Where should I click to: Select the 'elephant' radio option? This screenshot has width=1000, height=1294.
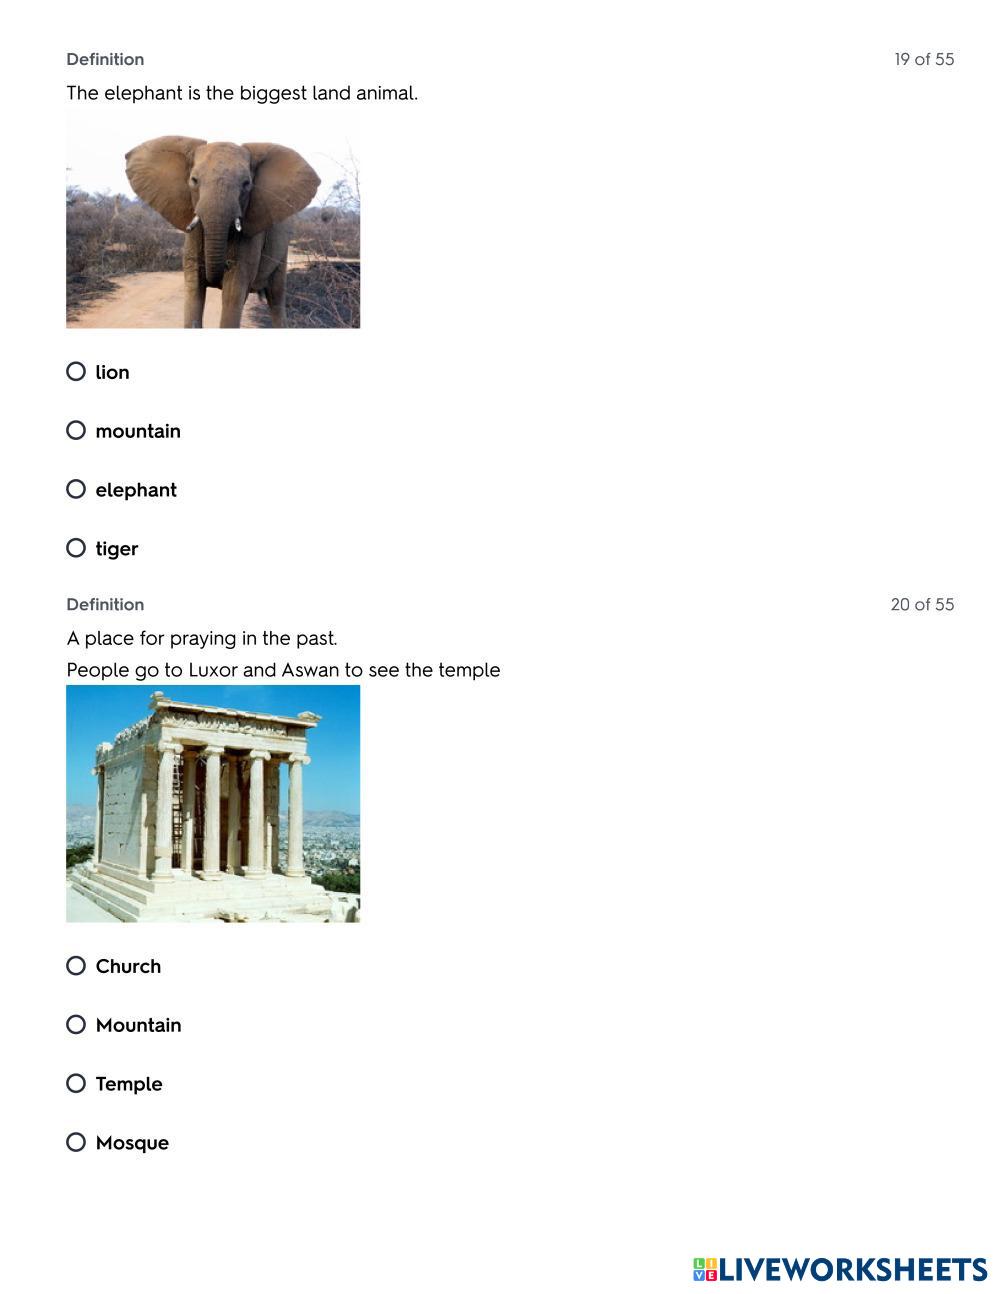point(76,490)
